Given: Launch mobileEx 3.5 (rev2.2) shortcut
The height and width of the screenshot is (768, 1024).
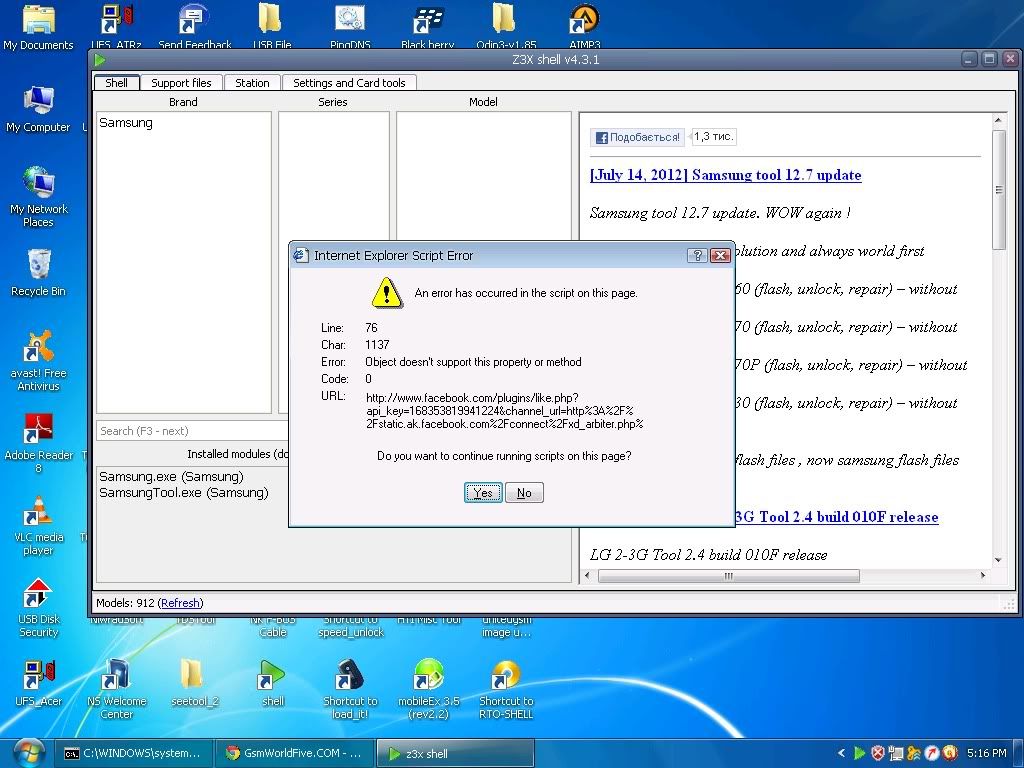Looking at the screenshot, I should point(428,689).
